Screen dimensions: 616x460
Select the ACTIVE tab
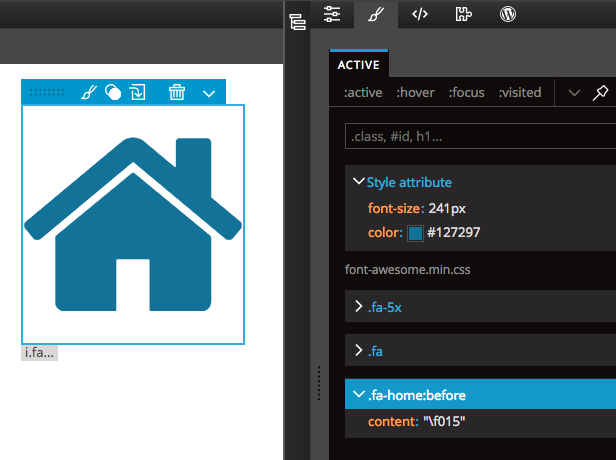359,64
